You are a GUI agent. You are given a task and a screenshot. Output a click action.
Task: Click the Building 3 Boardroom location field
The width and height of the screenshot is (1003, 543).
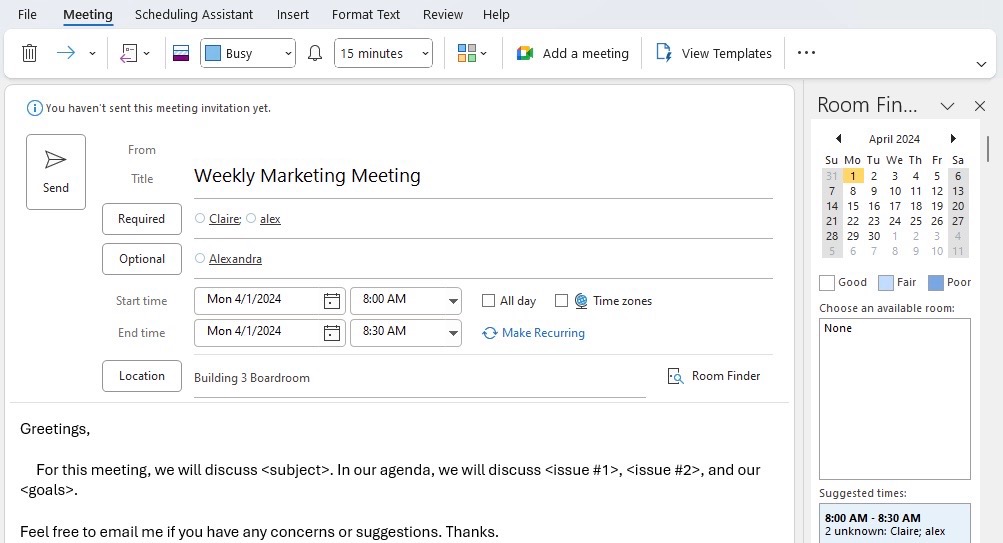[x=420, y=378]
